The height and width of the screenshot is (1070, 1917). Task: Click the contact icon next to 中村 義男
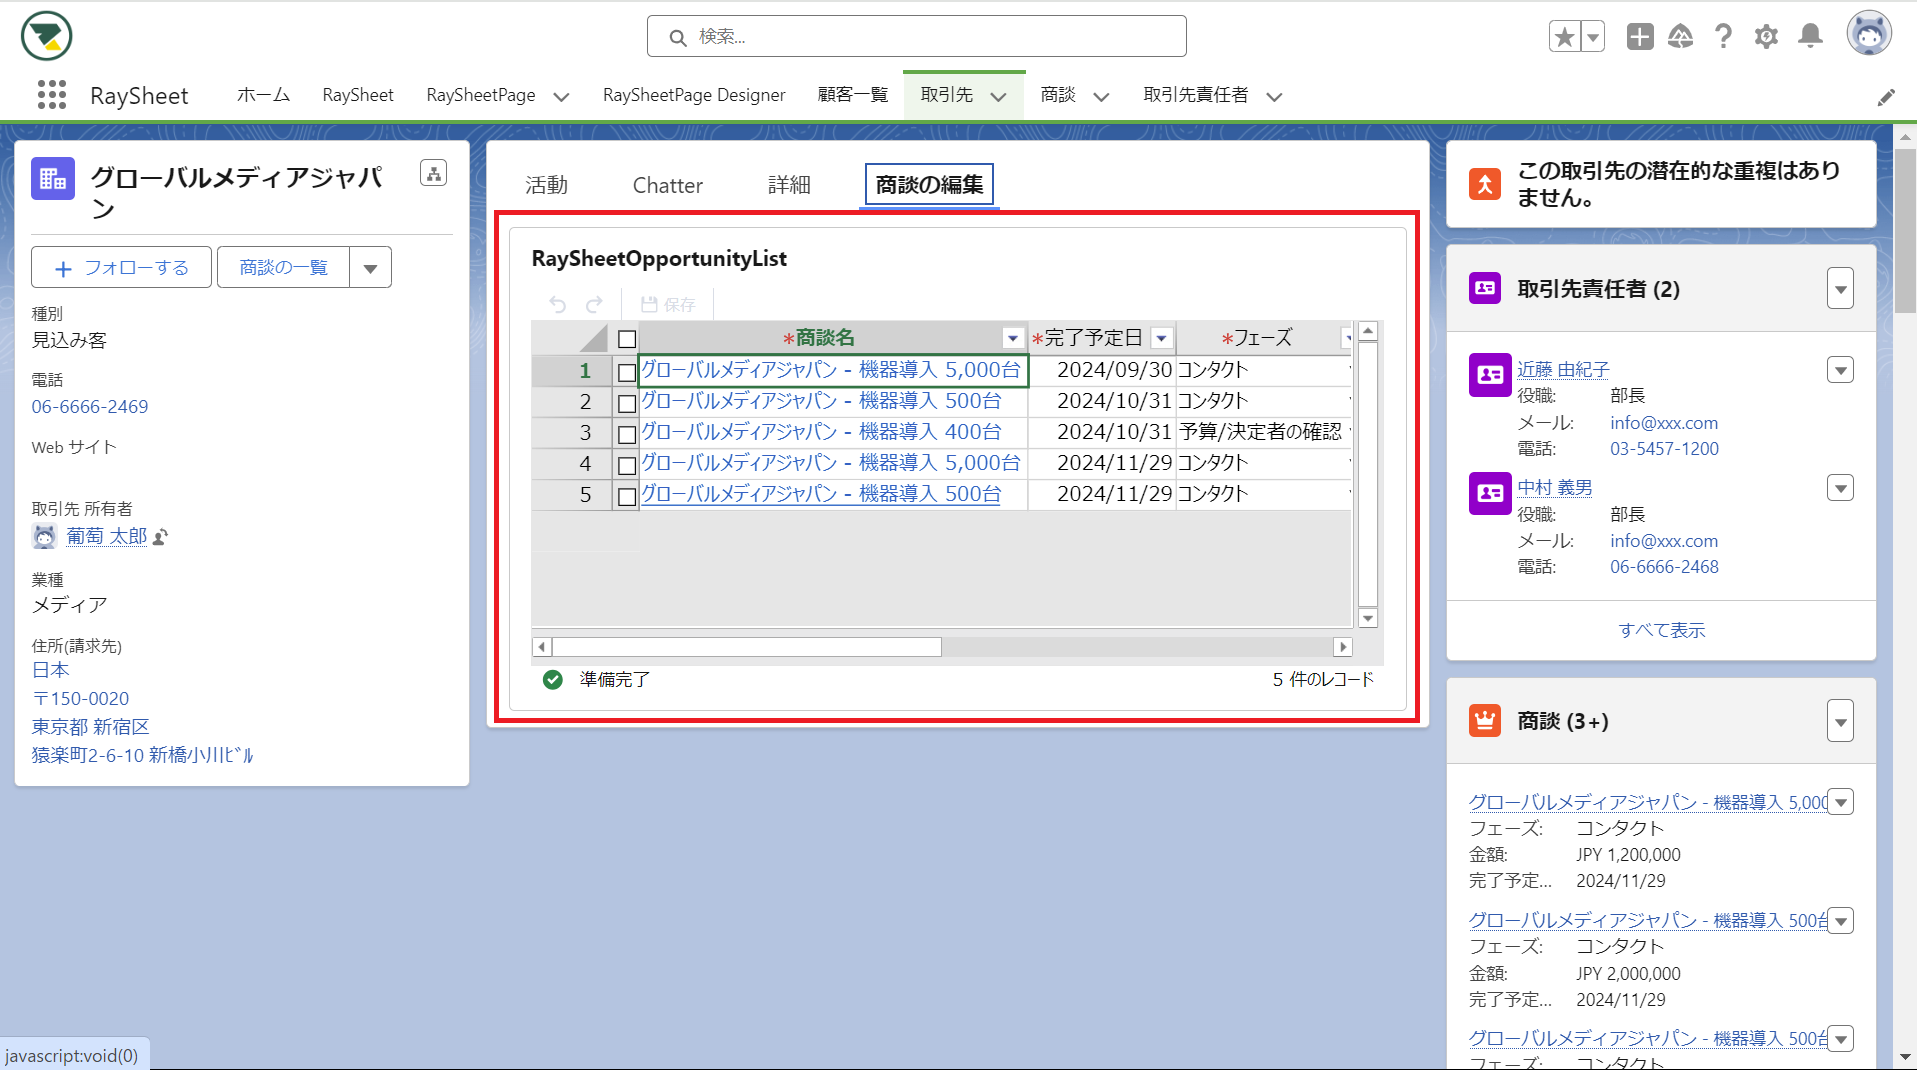point(1490,493)
